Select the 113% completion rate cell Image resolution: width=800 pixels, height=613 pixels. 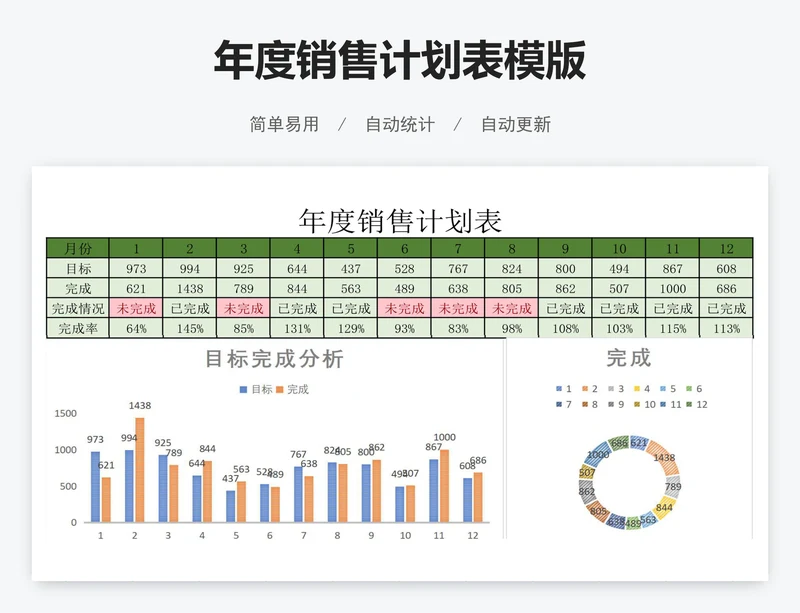tap(727, 328)
